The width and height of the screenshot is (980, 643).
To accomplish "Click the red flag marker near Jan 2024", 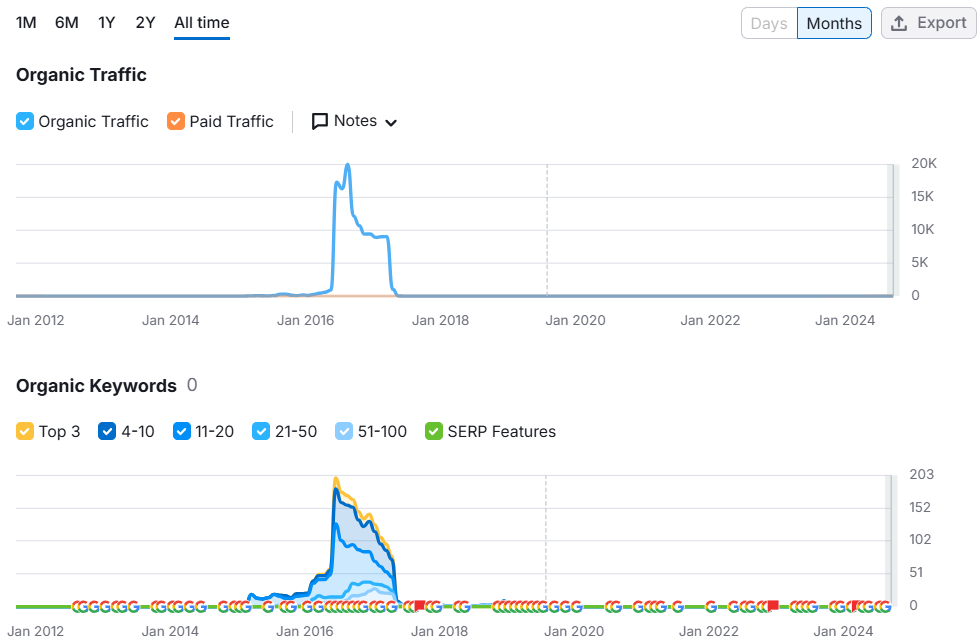I will pyautogui.click(x=856, y=606).
